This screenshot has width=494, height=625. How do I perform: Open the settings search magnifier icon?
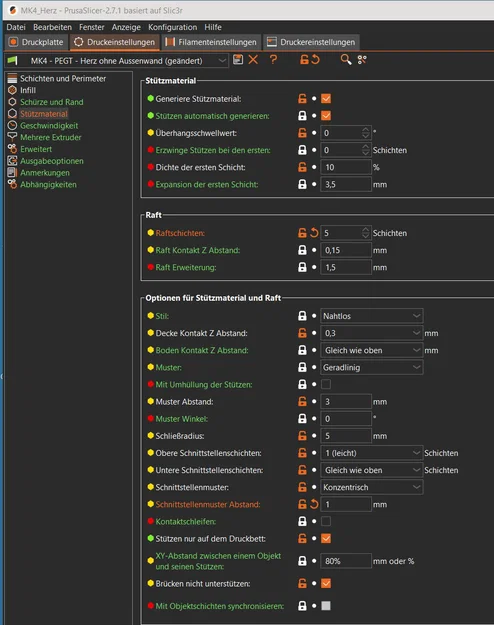coord(346,60)
